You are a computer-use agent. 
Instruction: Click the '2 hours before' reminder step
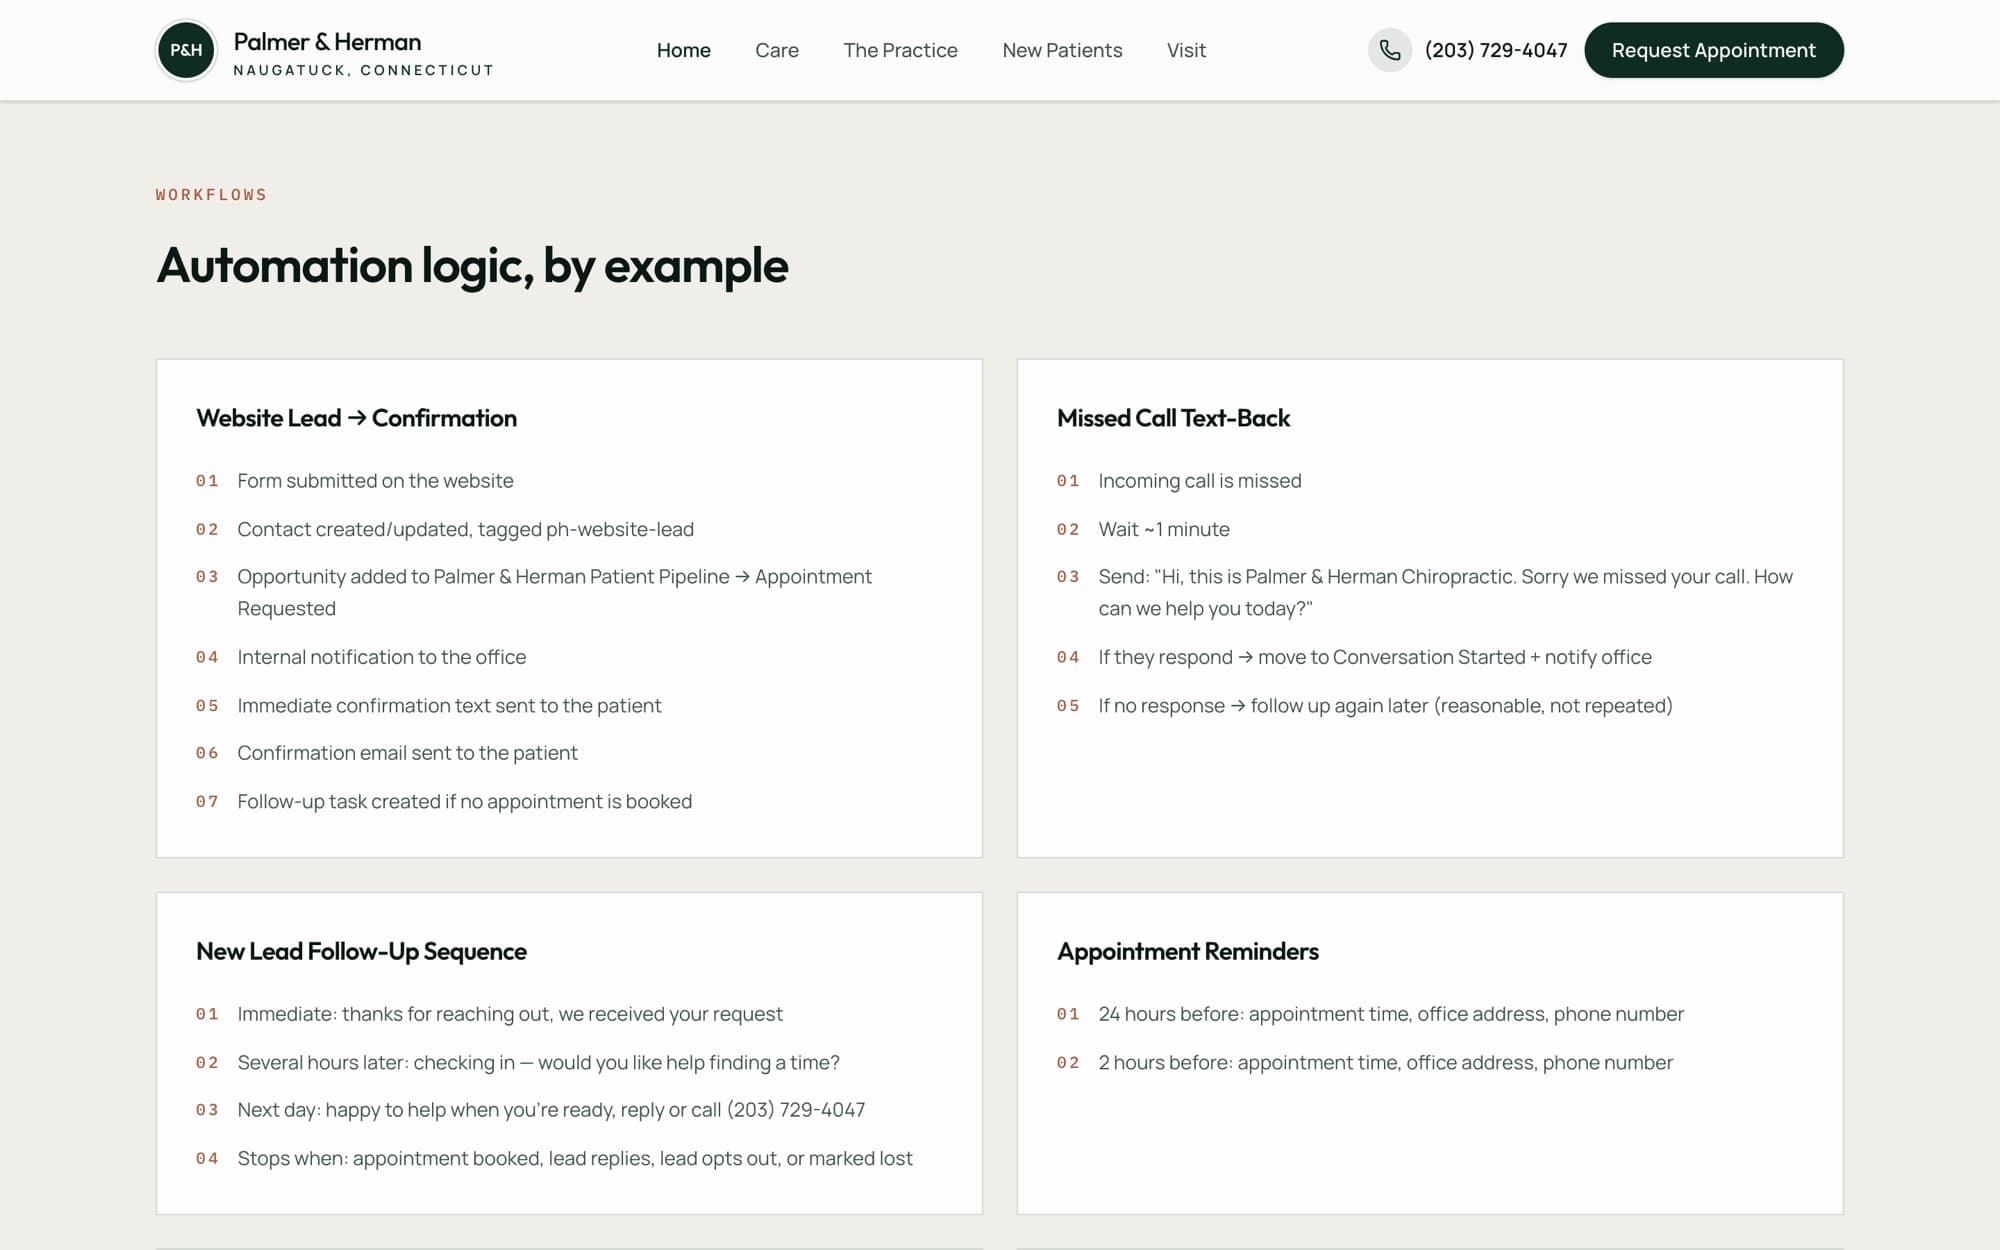pos(1385,1062)
